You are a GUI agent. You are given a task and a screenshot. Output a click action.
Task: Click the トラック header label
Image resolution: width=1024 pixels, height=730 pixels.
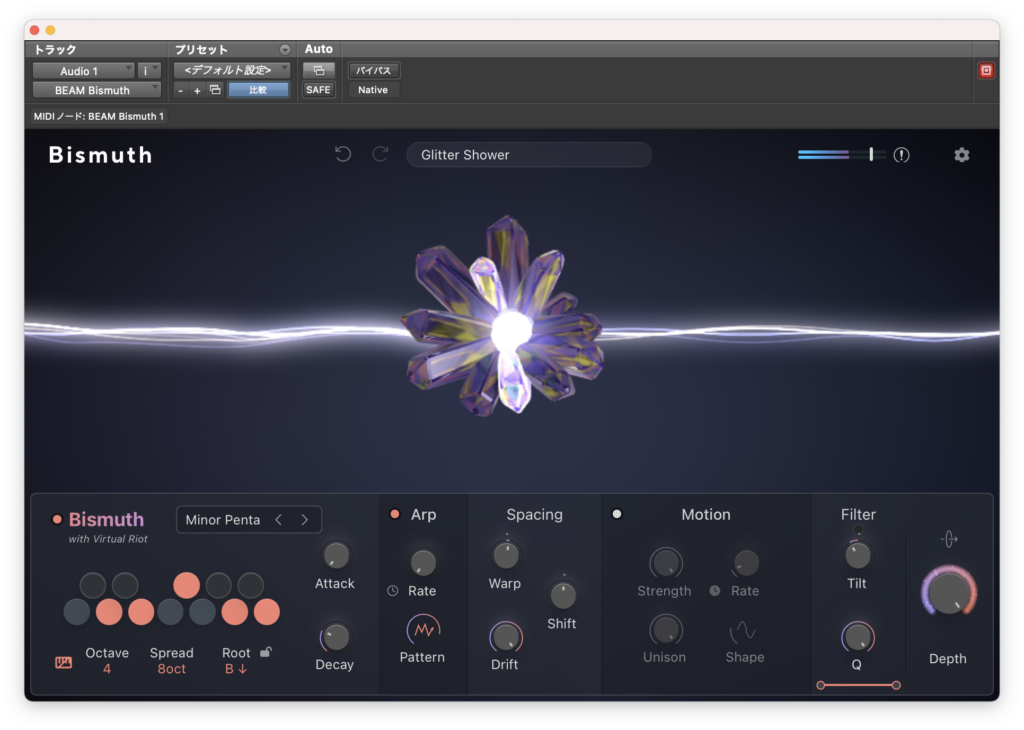coord(56,50)
